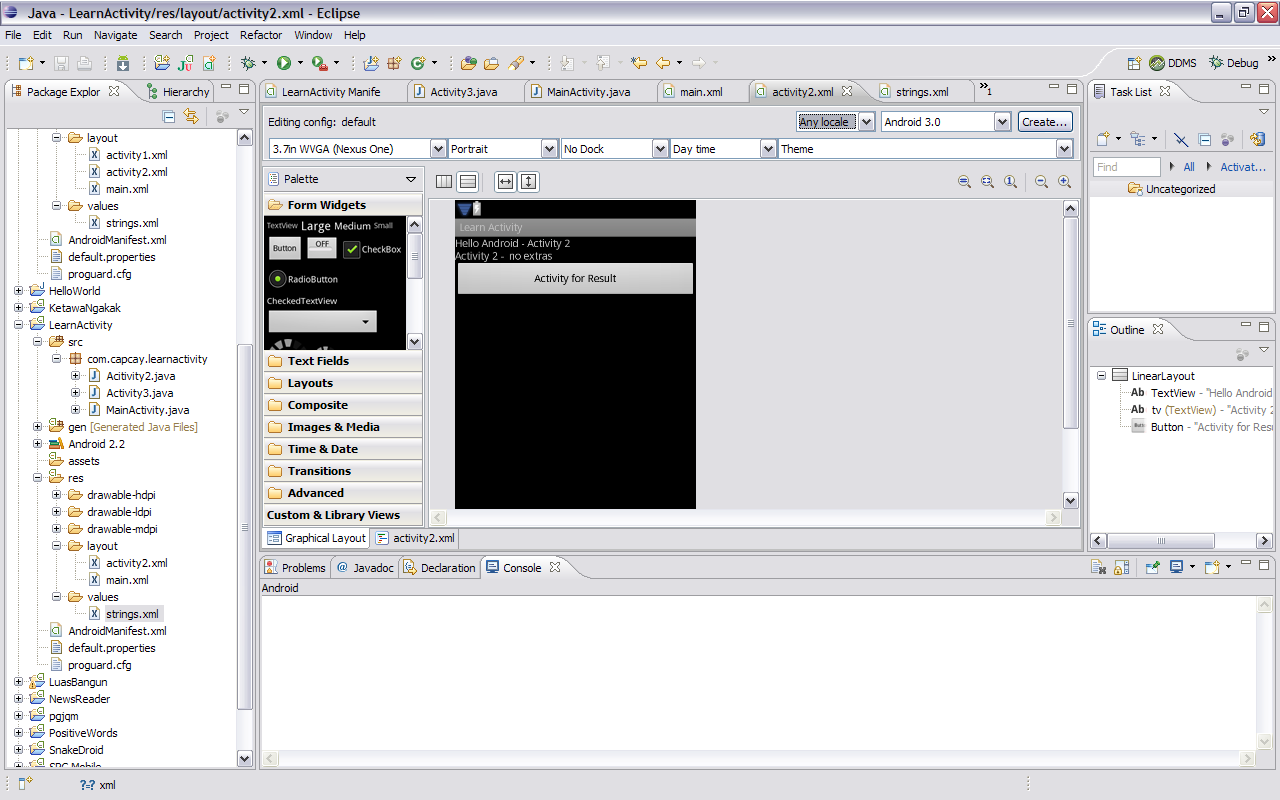Expand the Text Fields palette section
The height and width of the screenshot is (800, 1280).
(343, 361)
